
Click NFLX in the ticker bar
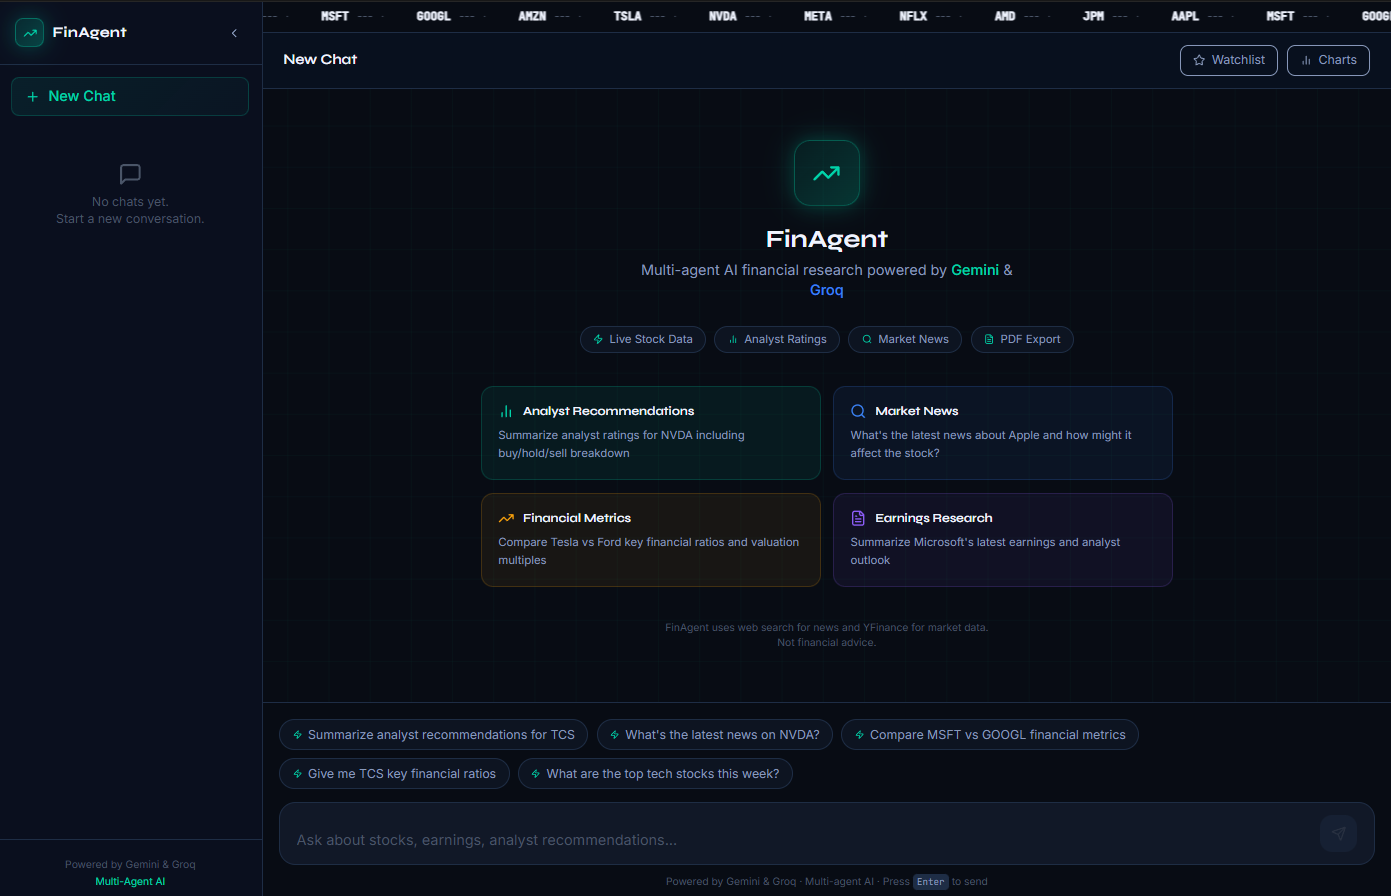[x=913, y=16]
